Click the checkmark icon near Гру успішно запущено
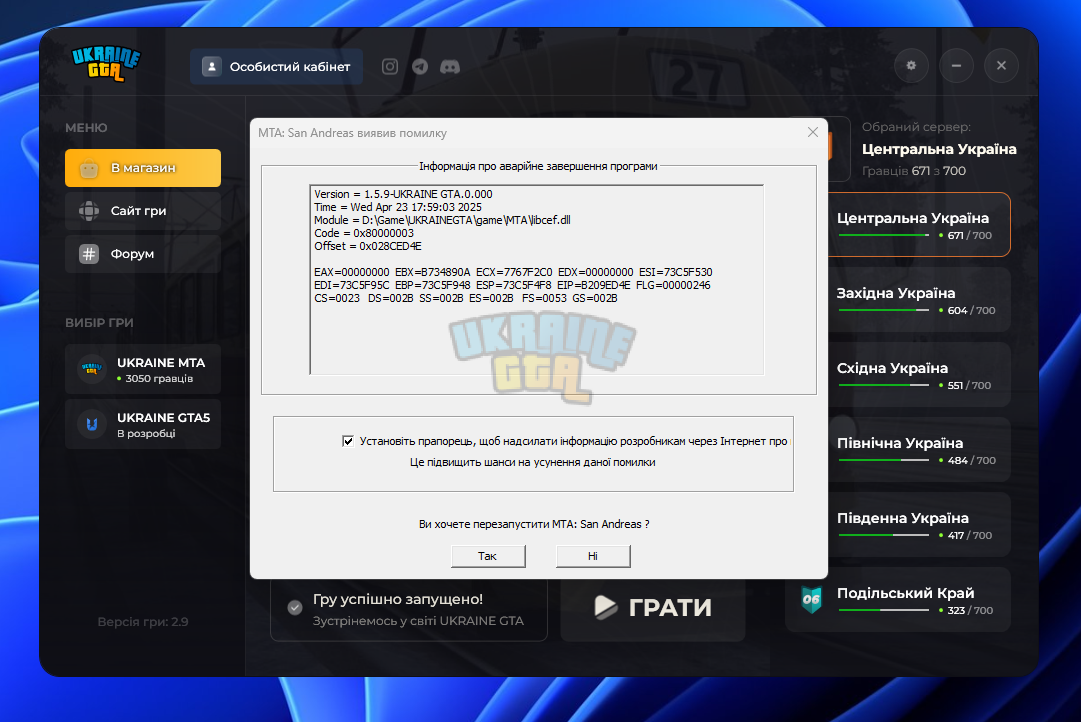1081x722 pixels. [295, 608]
